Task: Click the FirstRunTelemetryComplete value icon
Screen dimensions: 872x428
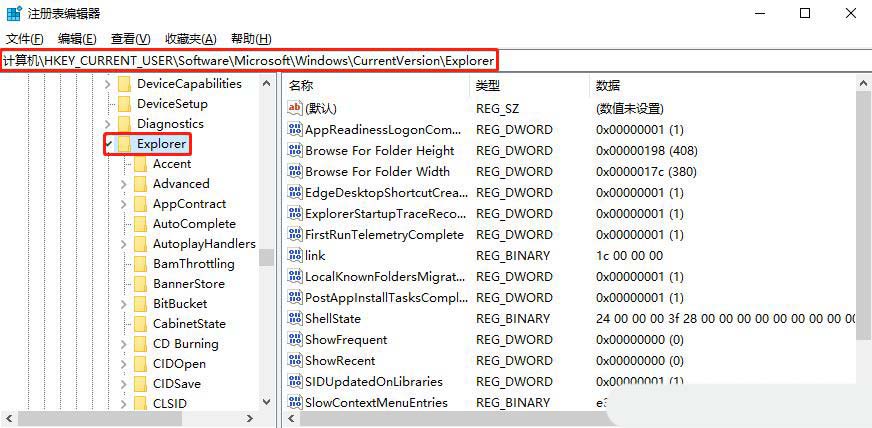Action: coord(295,235)
